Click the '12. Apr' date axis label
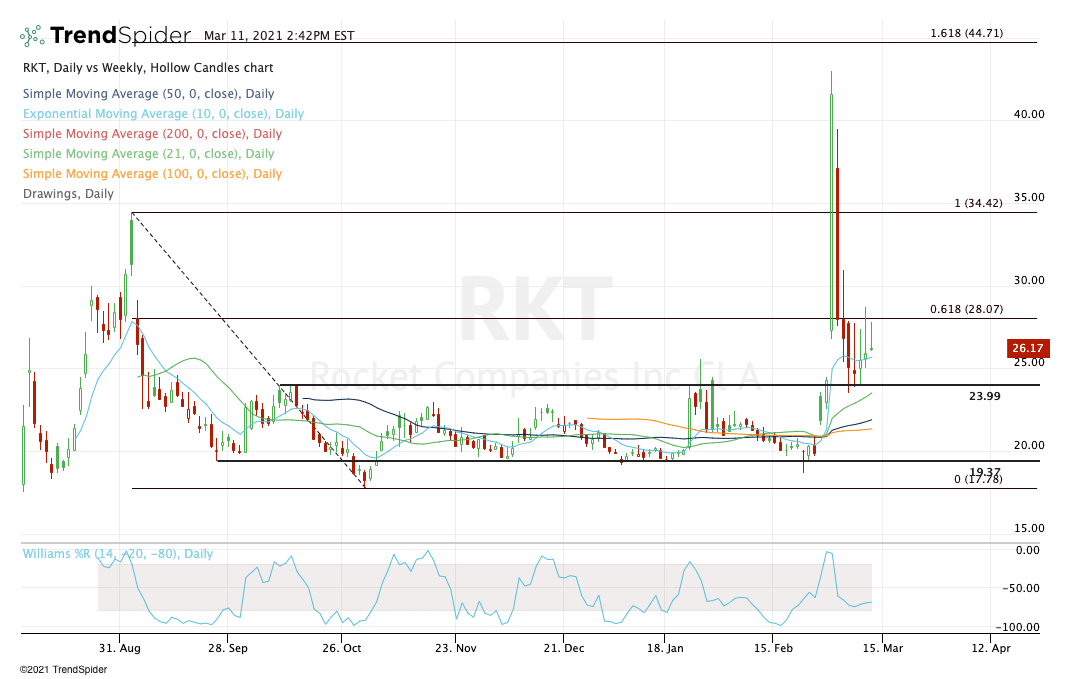The image size is (1070, 679). (990, 648)
